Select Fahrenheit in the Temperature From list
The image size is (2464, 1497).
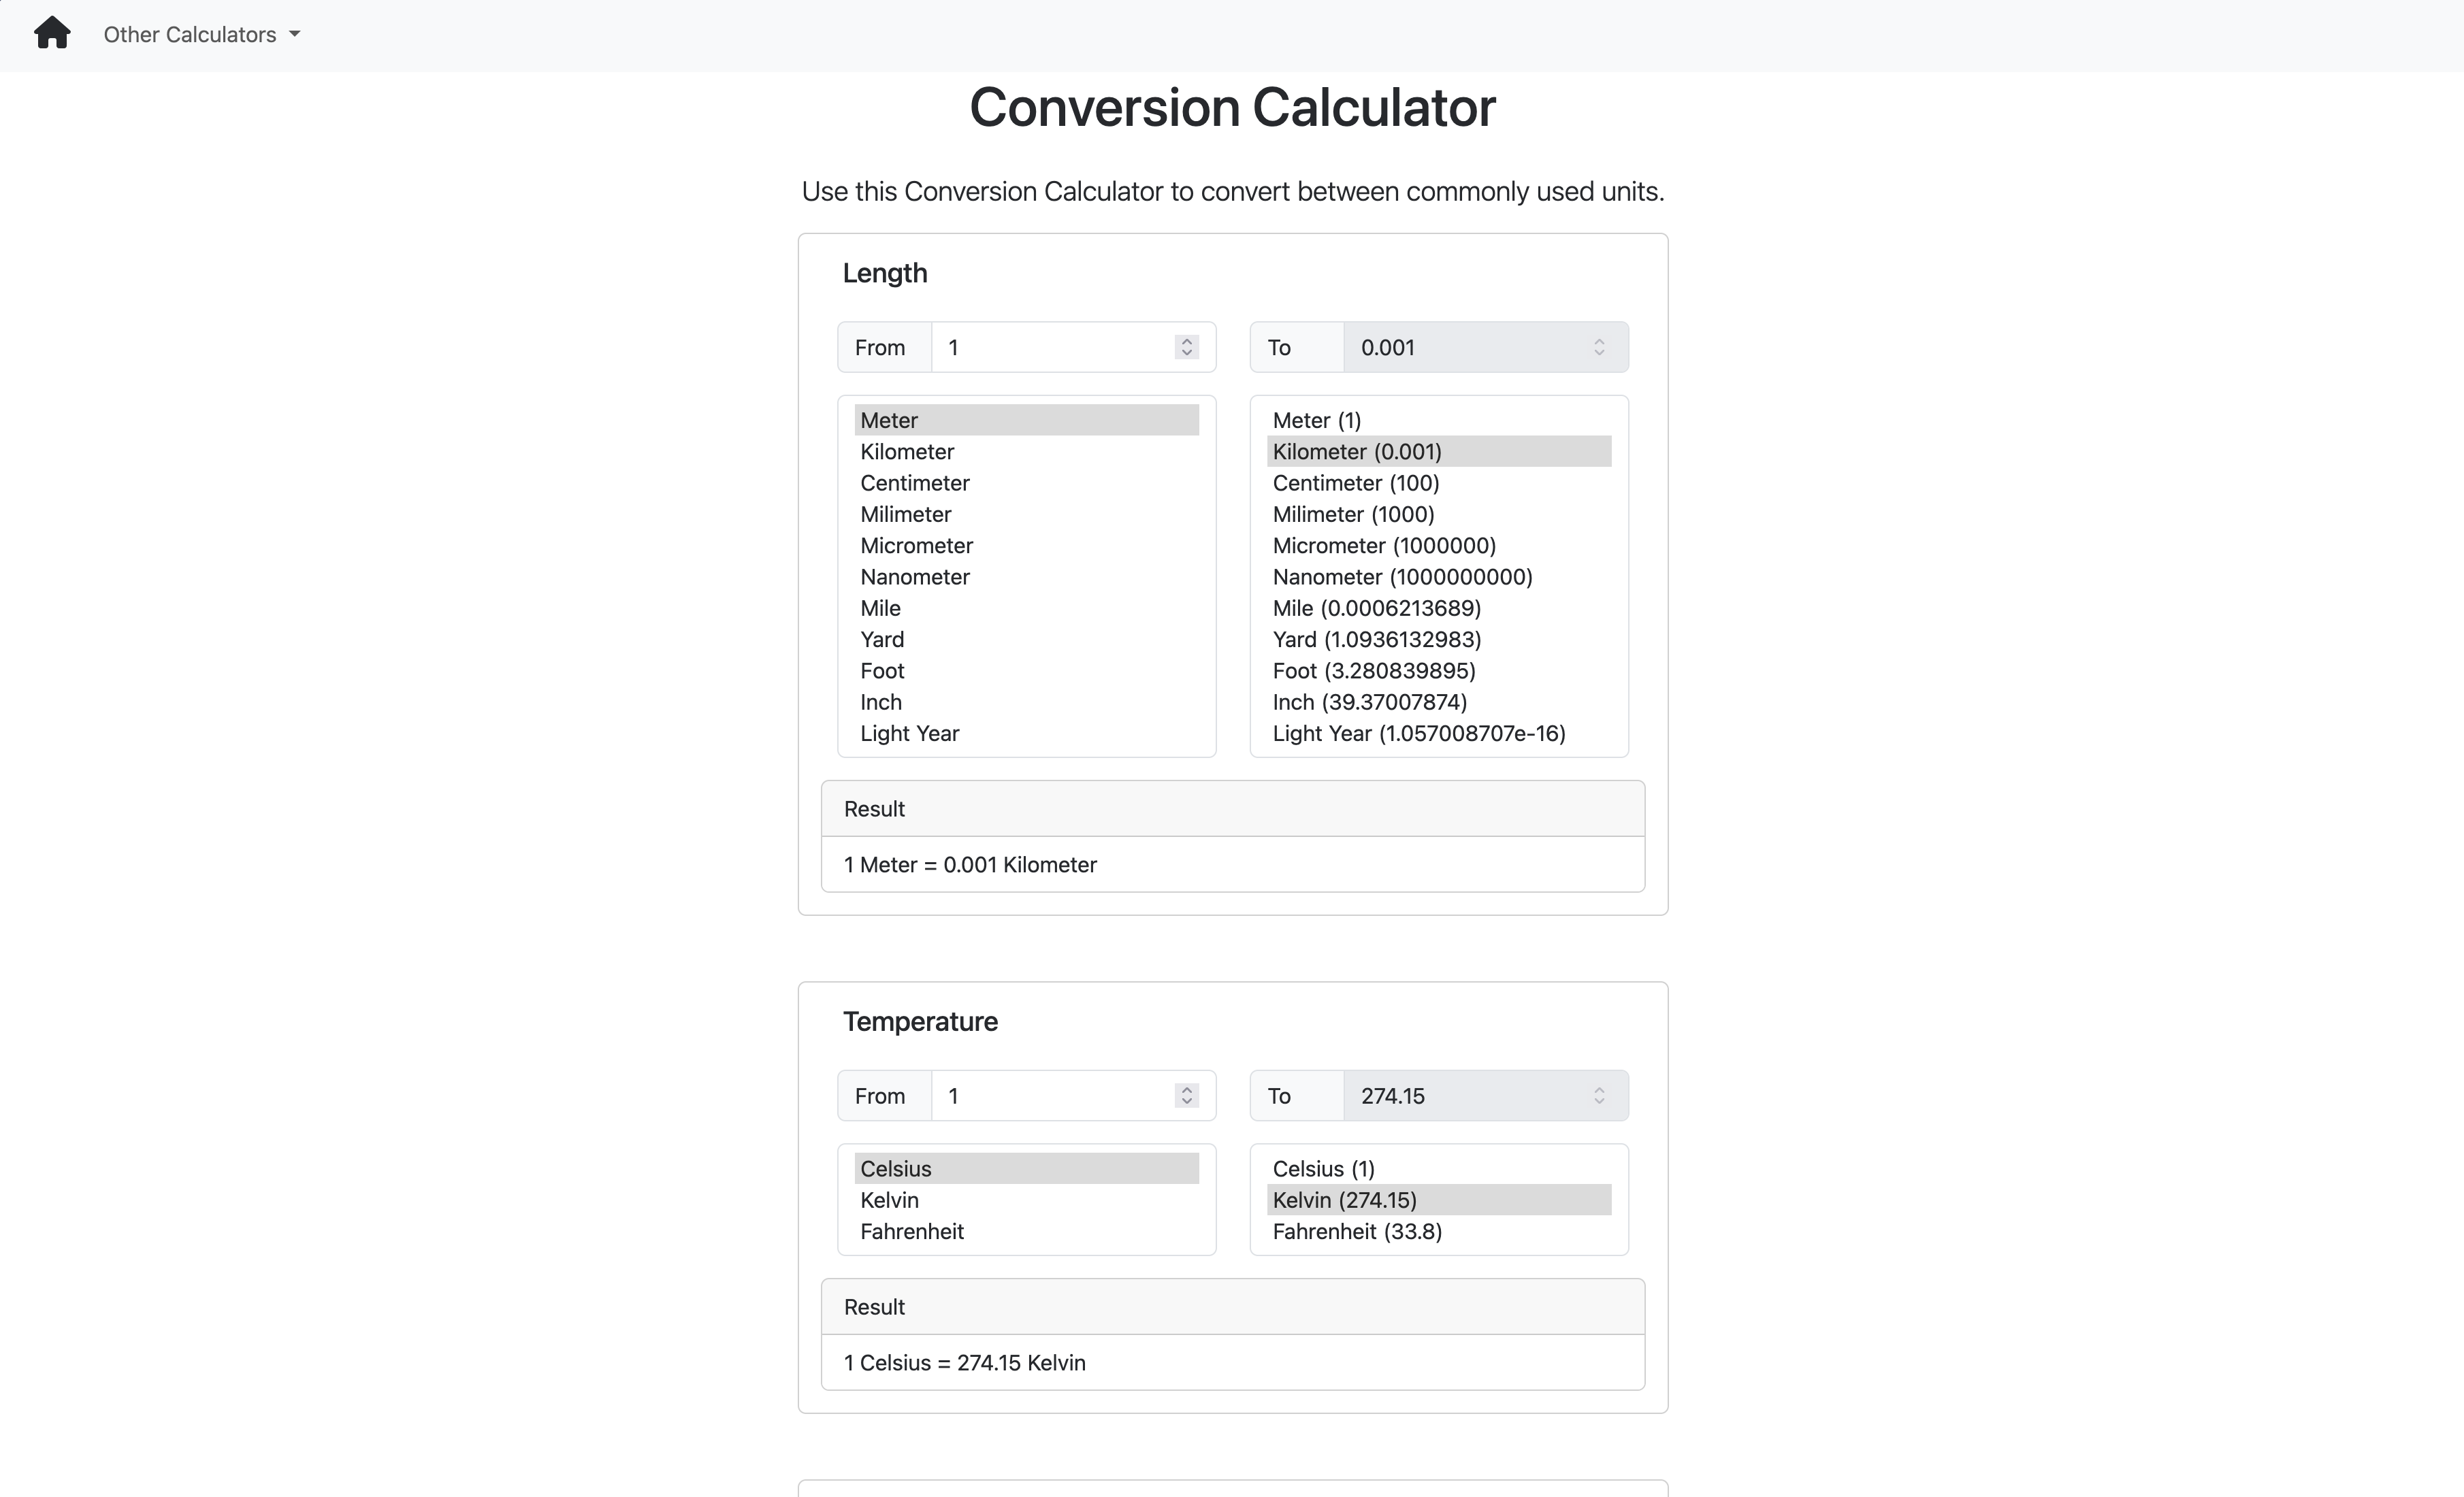click(1026, 1231)
